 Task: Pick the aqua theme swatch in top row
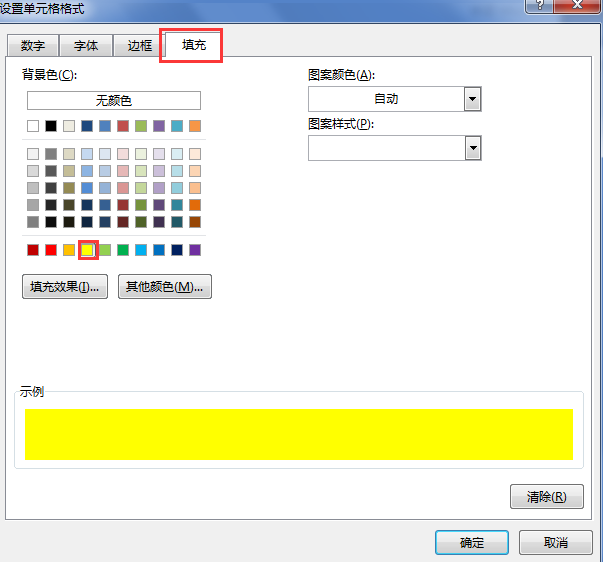[x=177, y=126]
